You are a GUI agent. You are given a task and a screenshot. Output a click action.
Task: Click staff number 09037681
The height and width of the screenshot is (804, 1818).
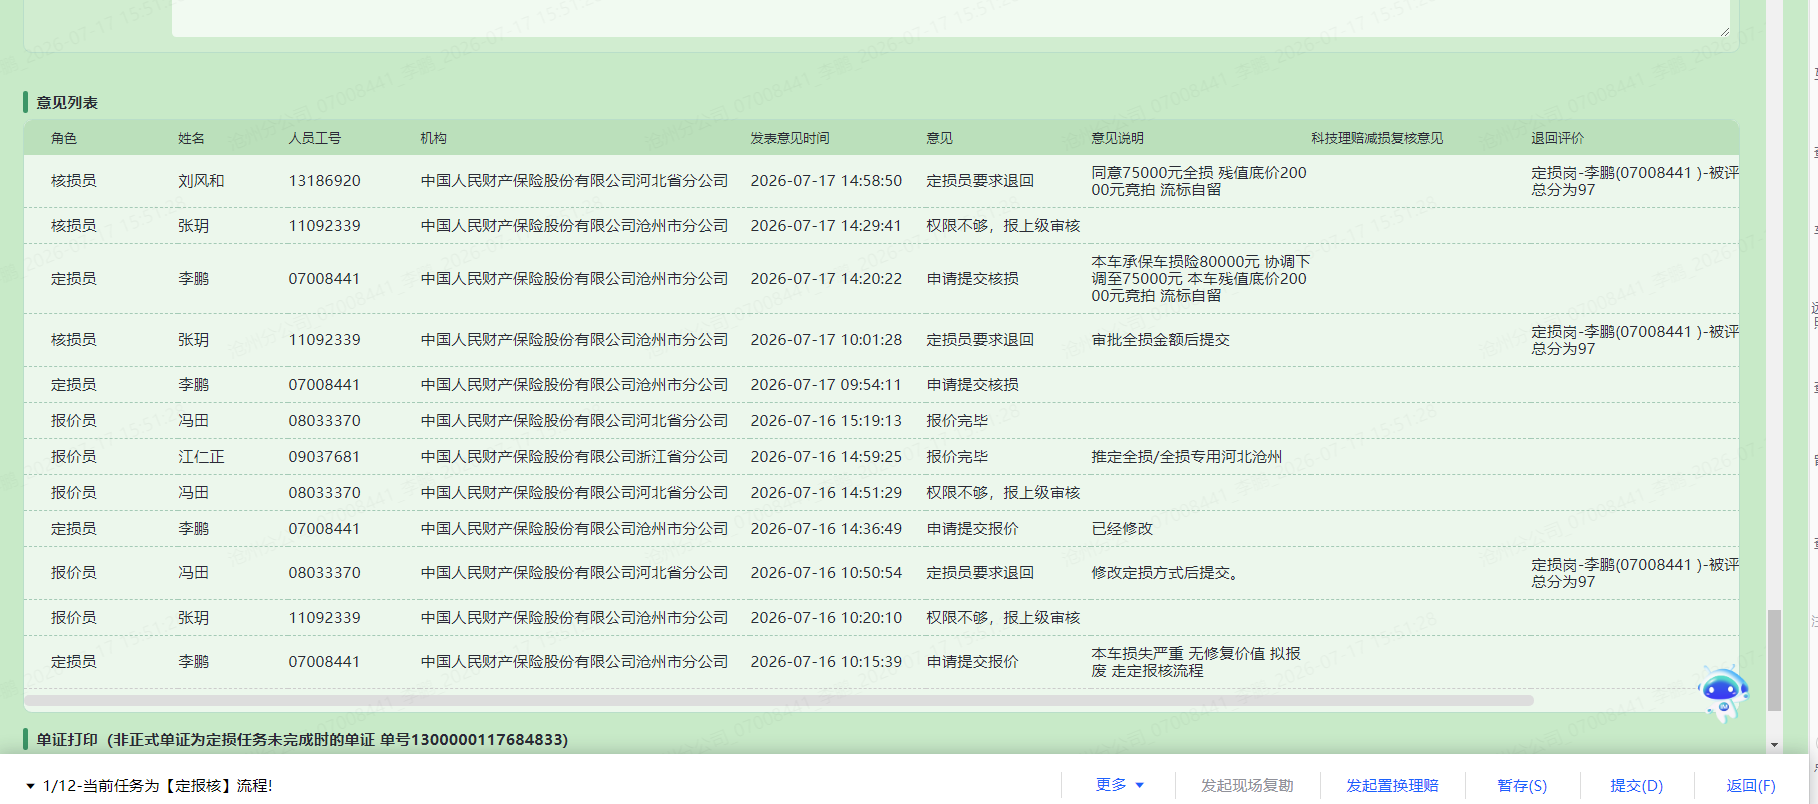point(324,457)
